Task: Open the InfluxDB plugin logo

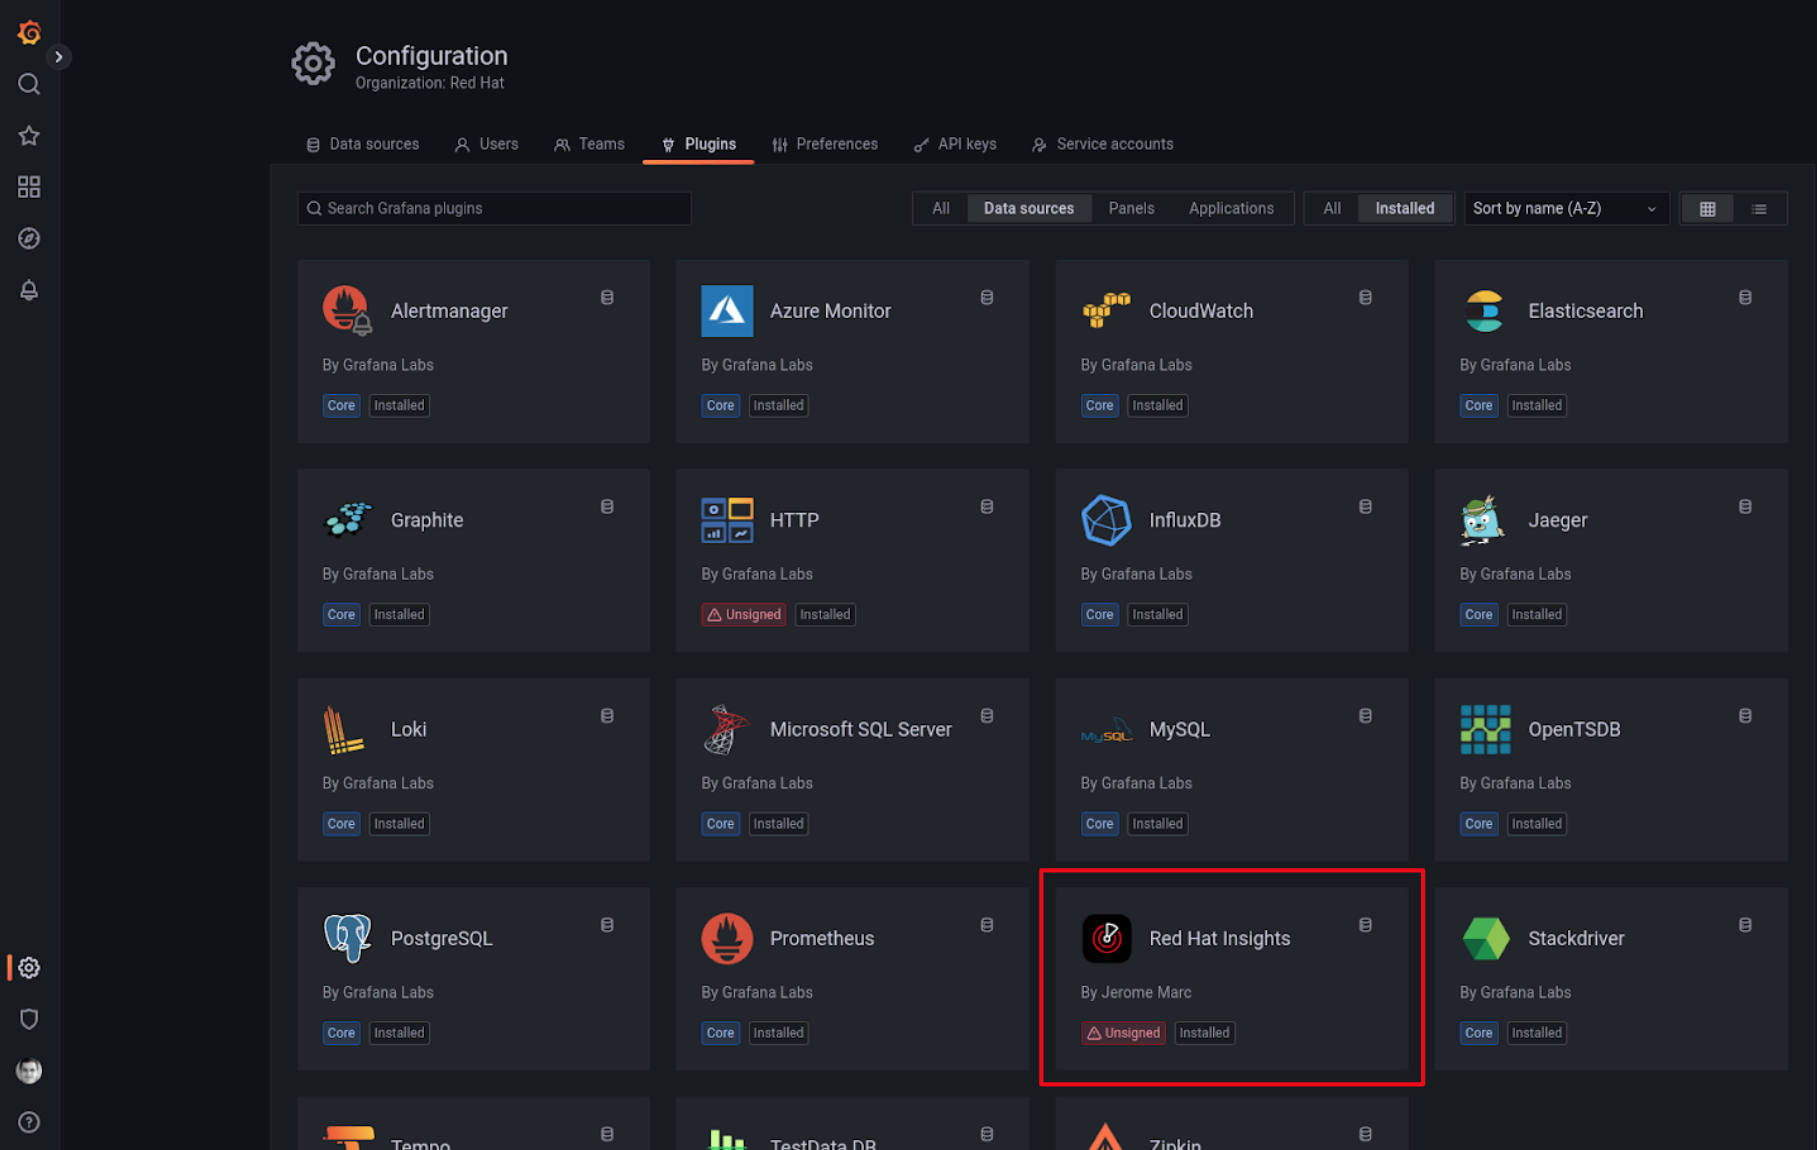Action: [1106, 520]
